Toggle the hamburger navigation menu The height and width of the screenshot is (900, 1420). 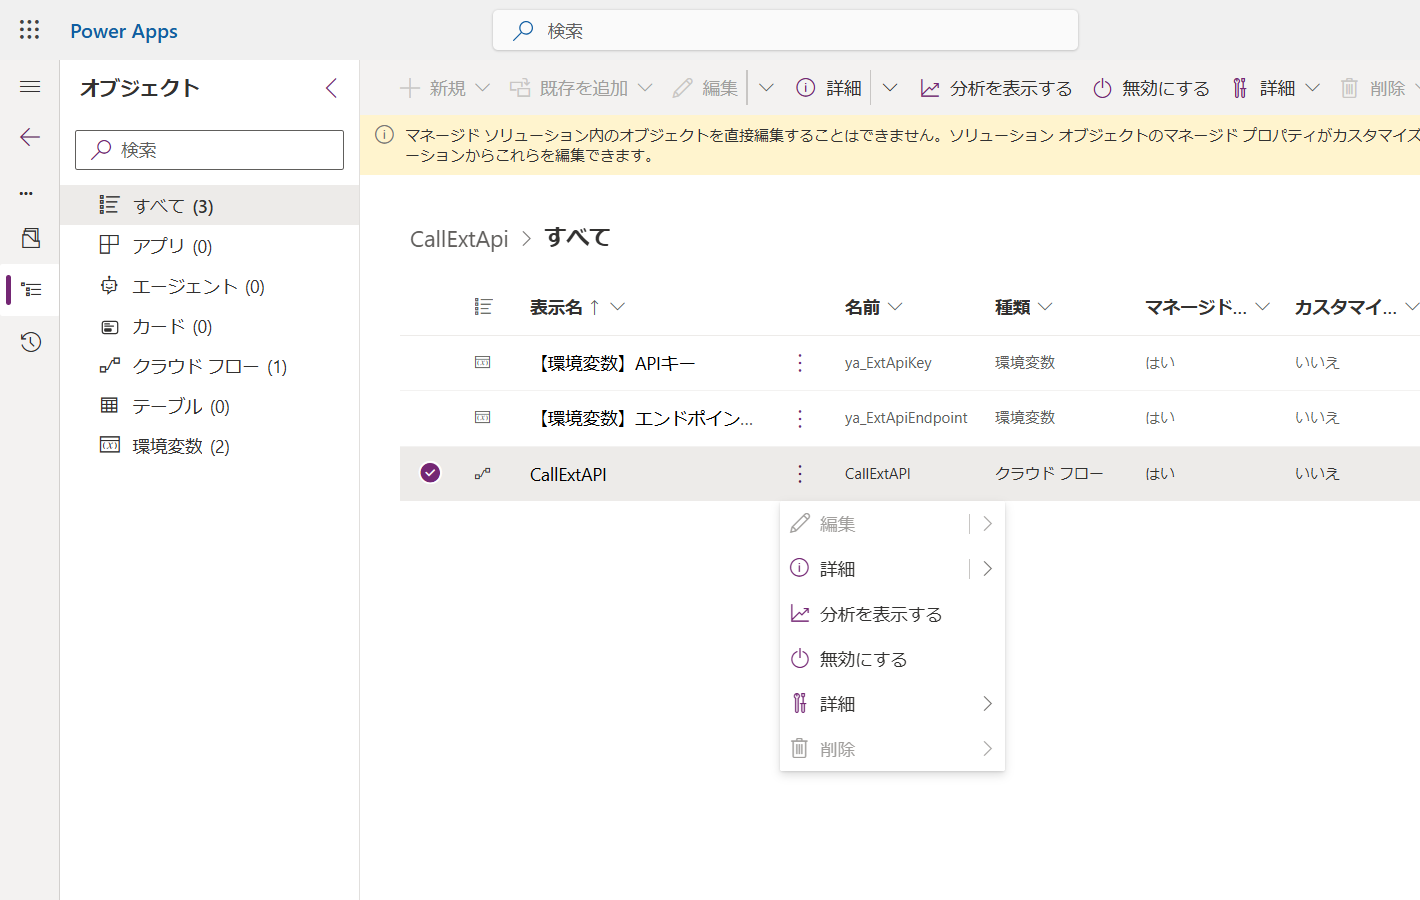click(x=30, y=87)
